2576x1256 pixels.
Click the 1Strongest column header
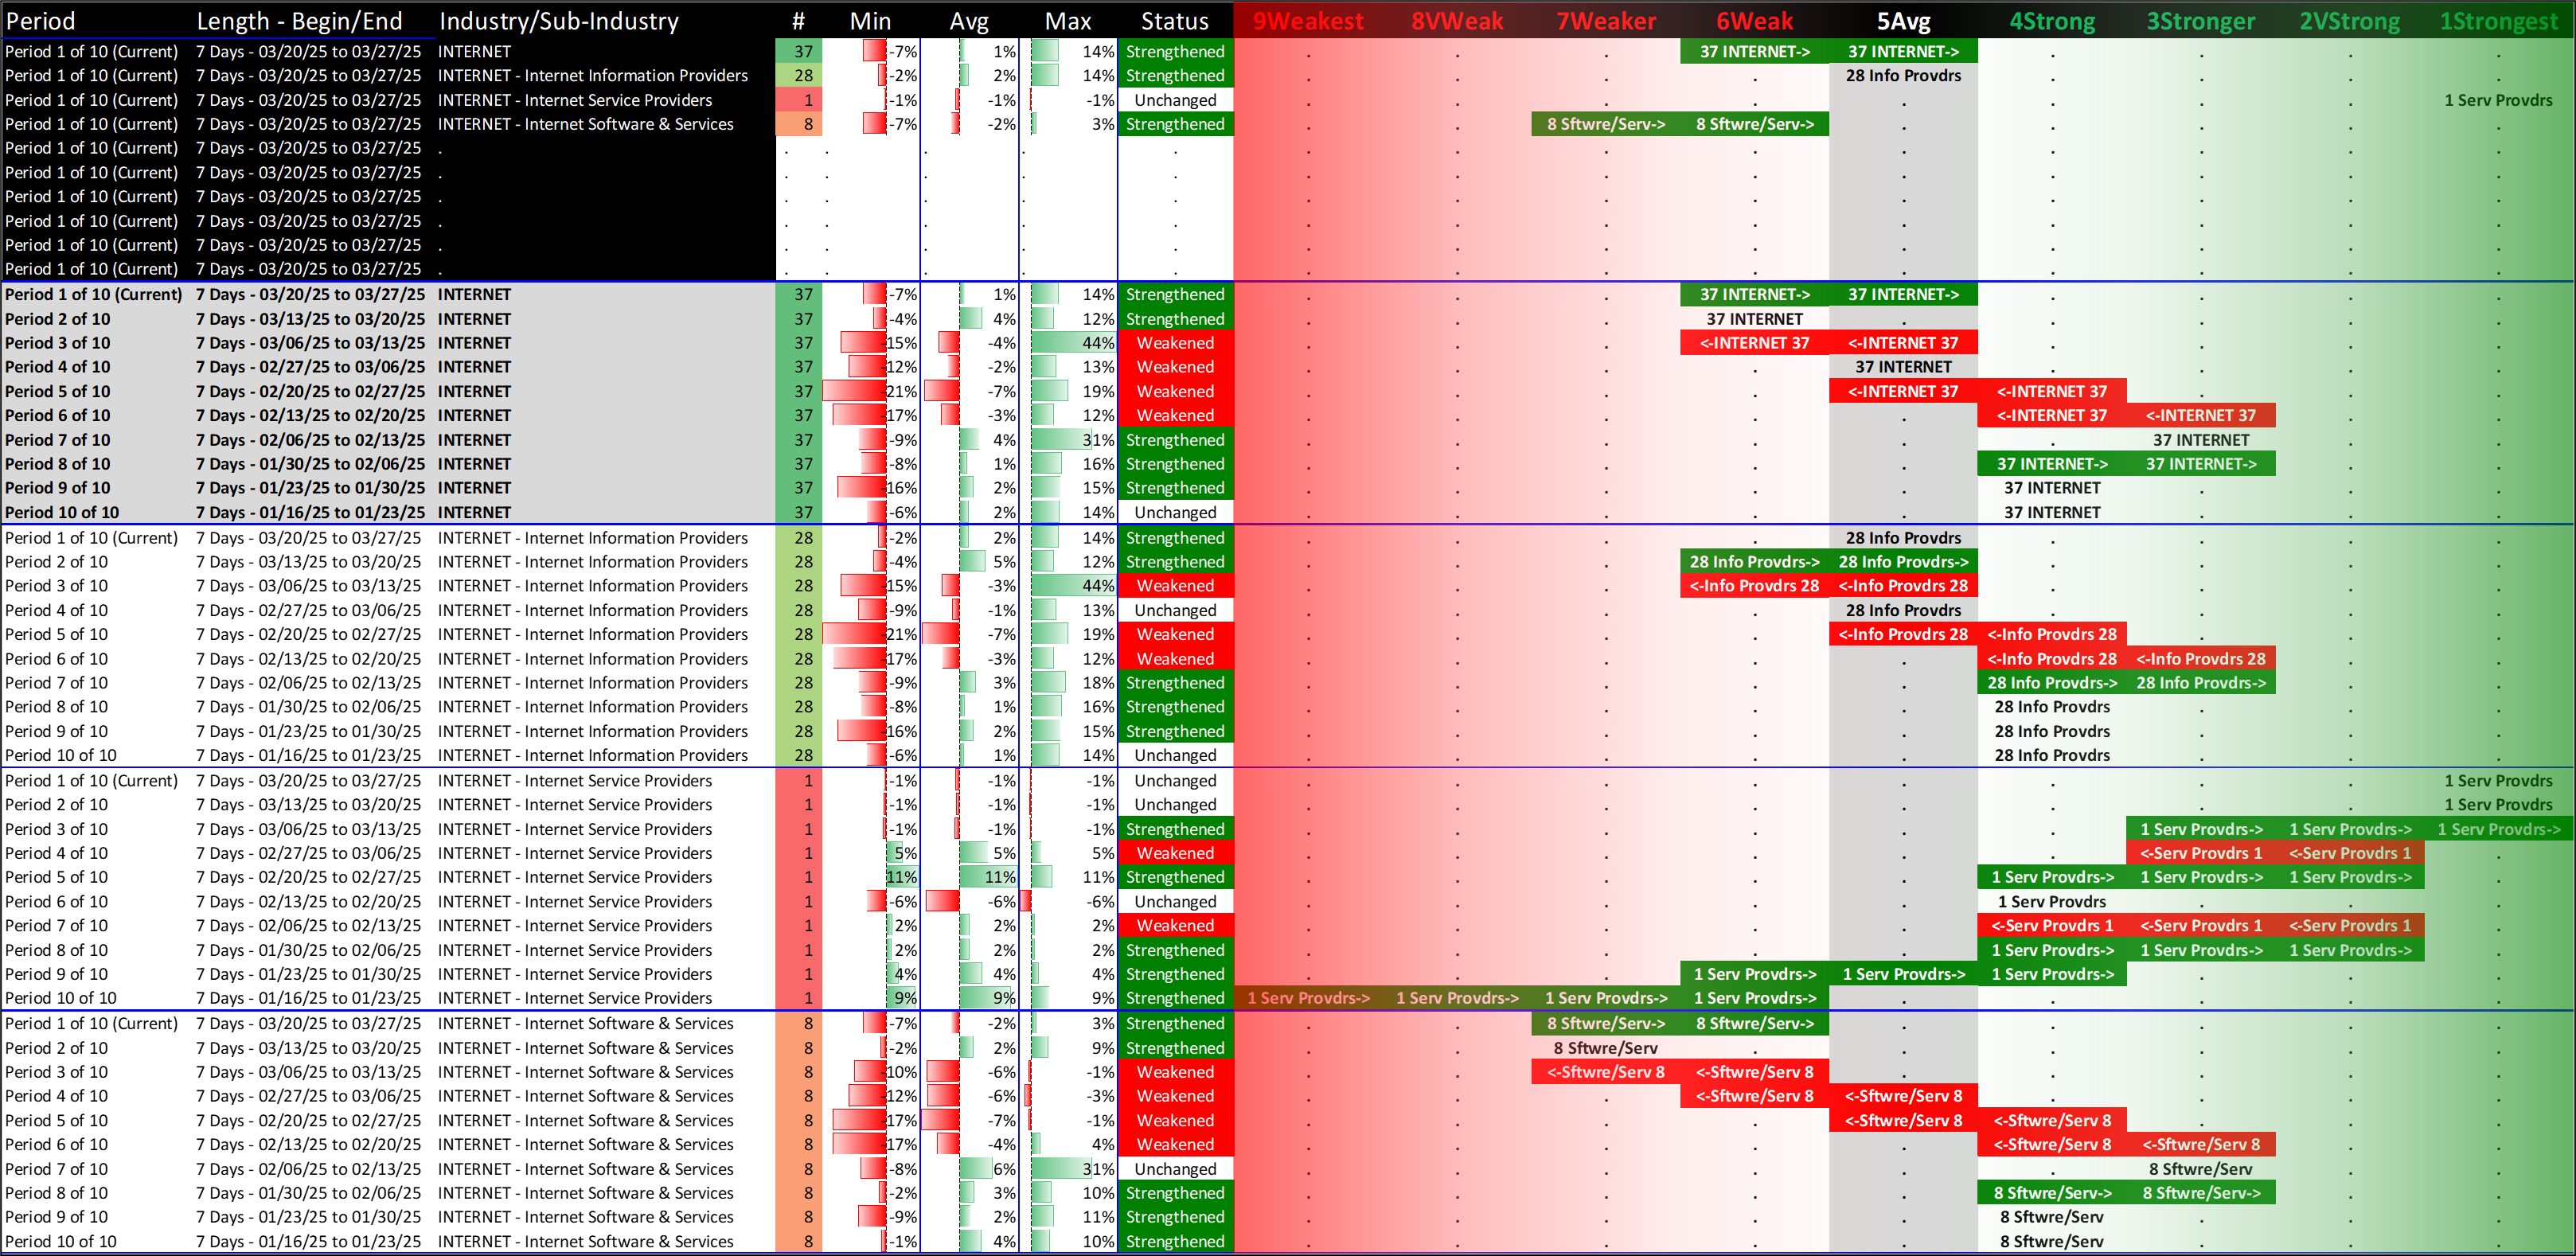[2498, 21]
